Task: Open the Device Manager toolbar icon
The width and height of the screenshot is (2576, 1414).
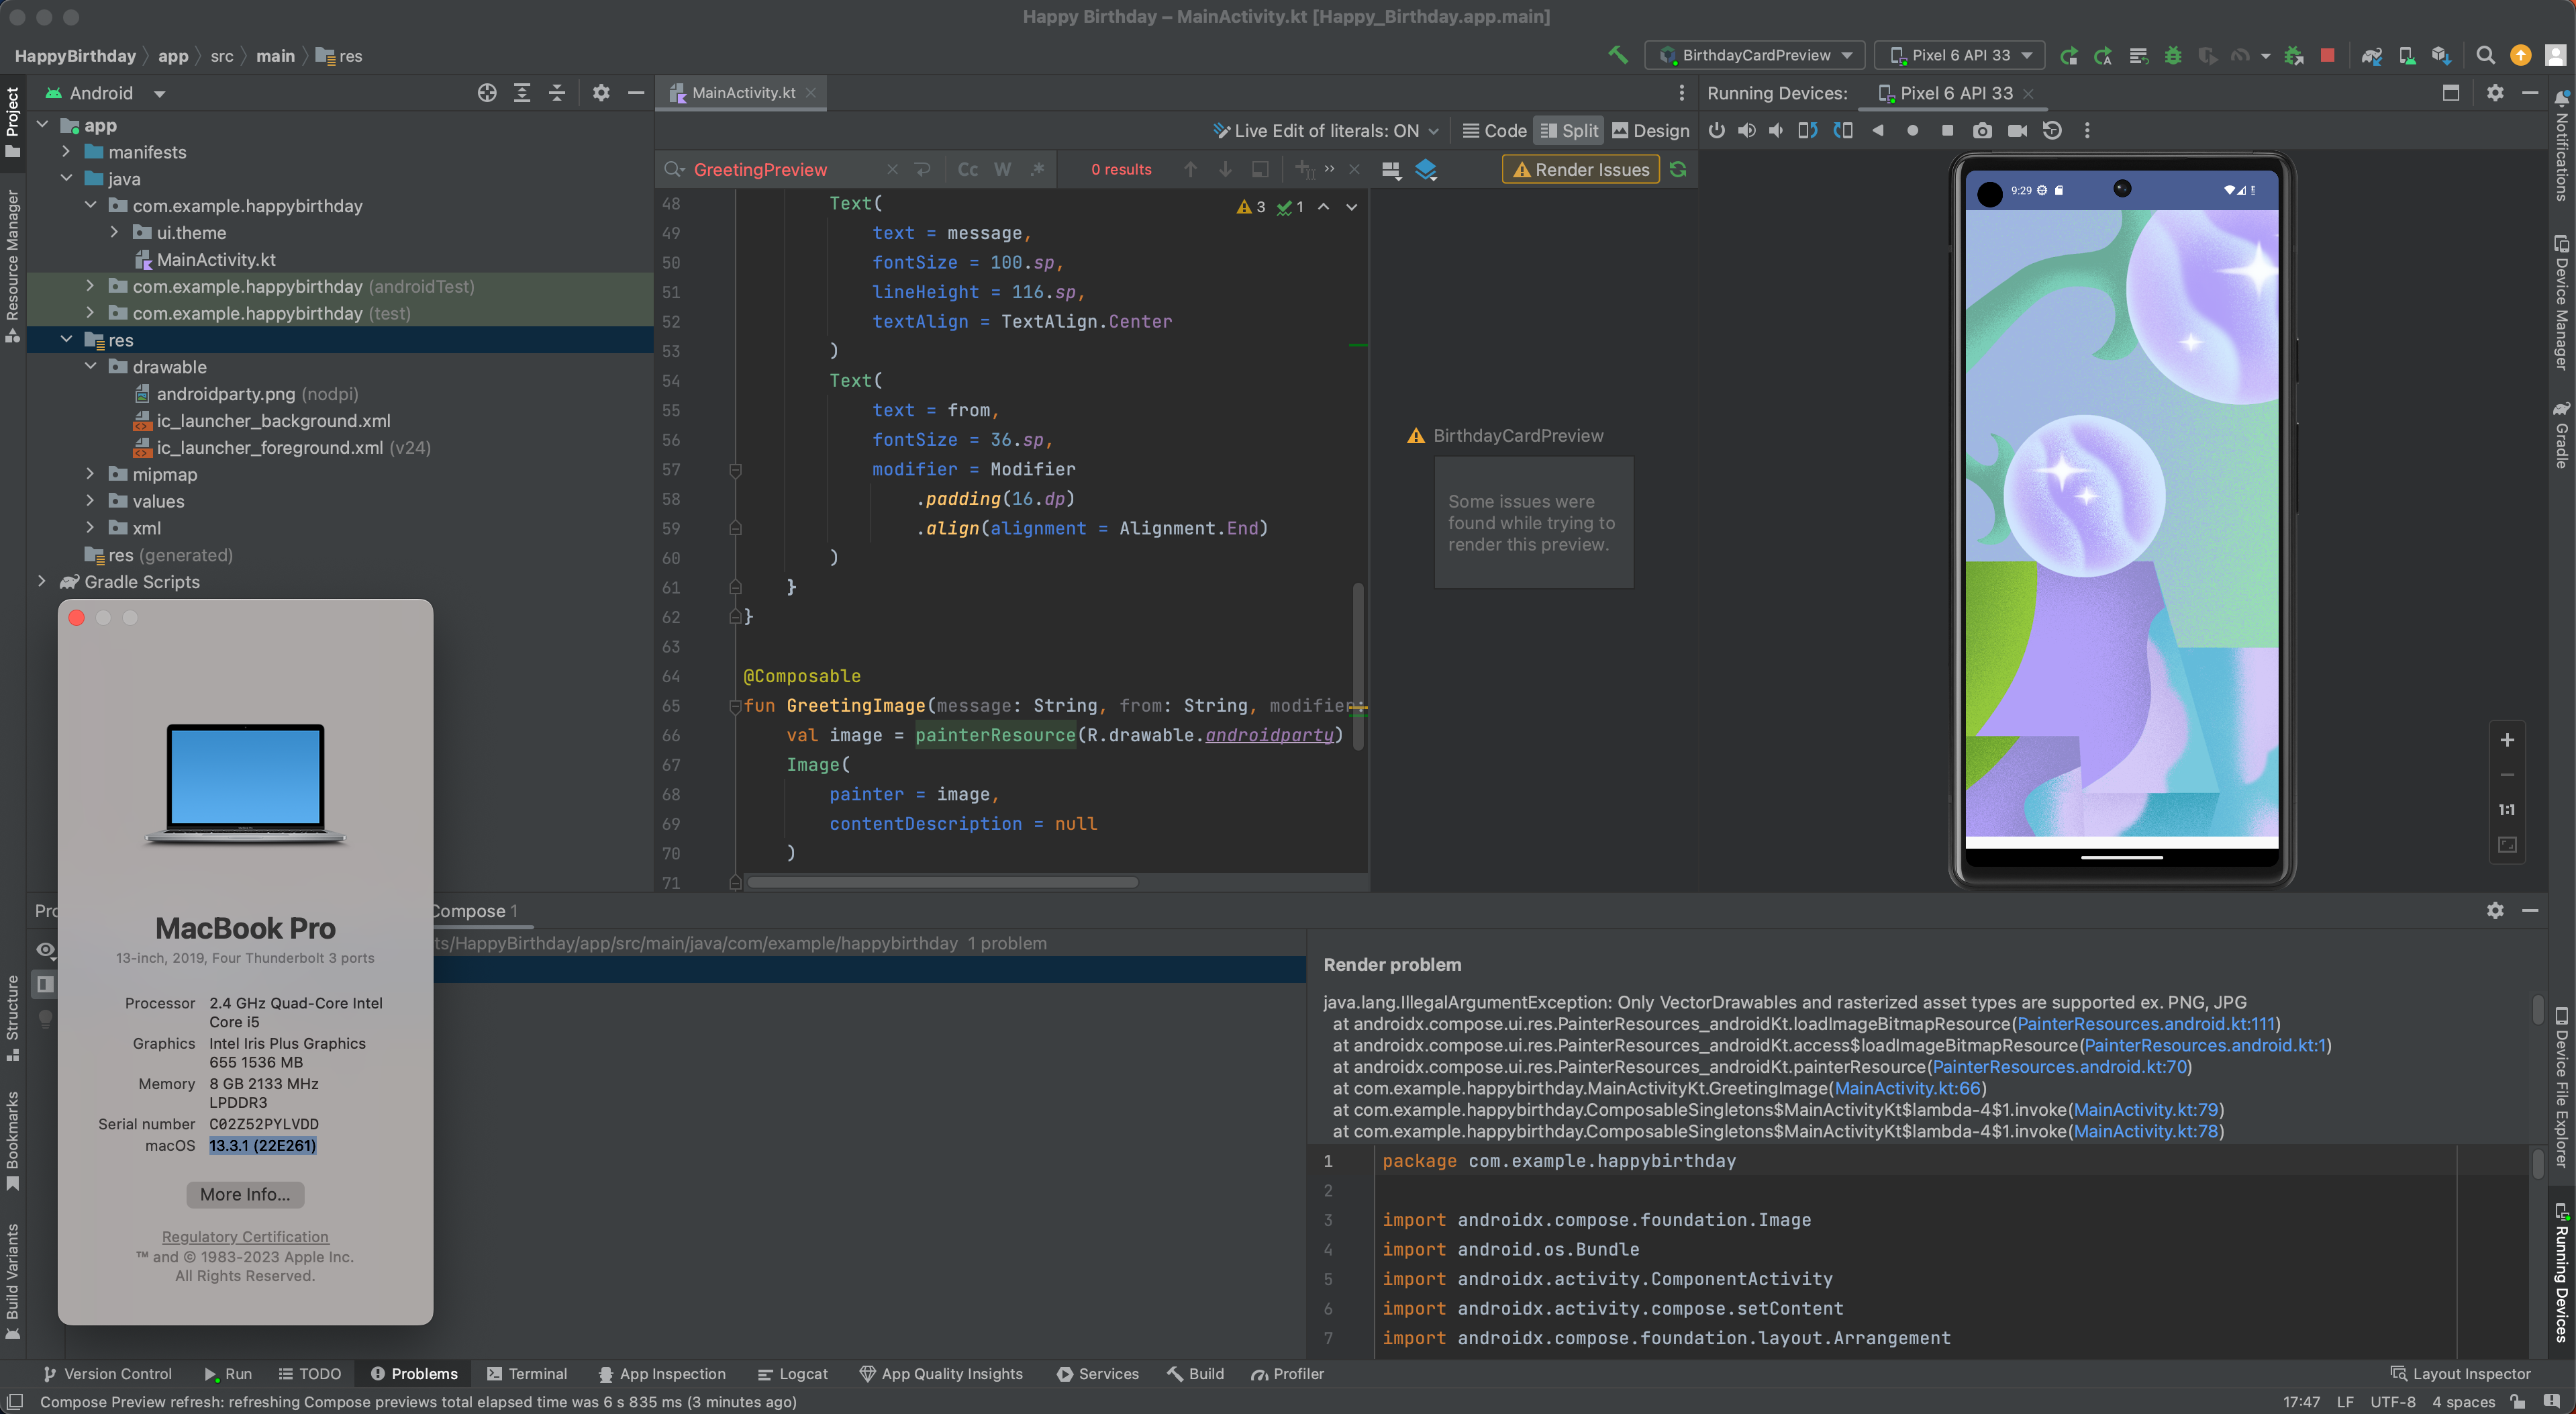Action: click(x=2407, y=55)
